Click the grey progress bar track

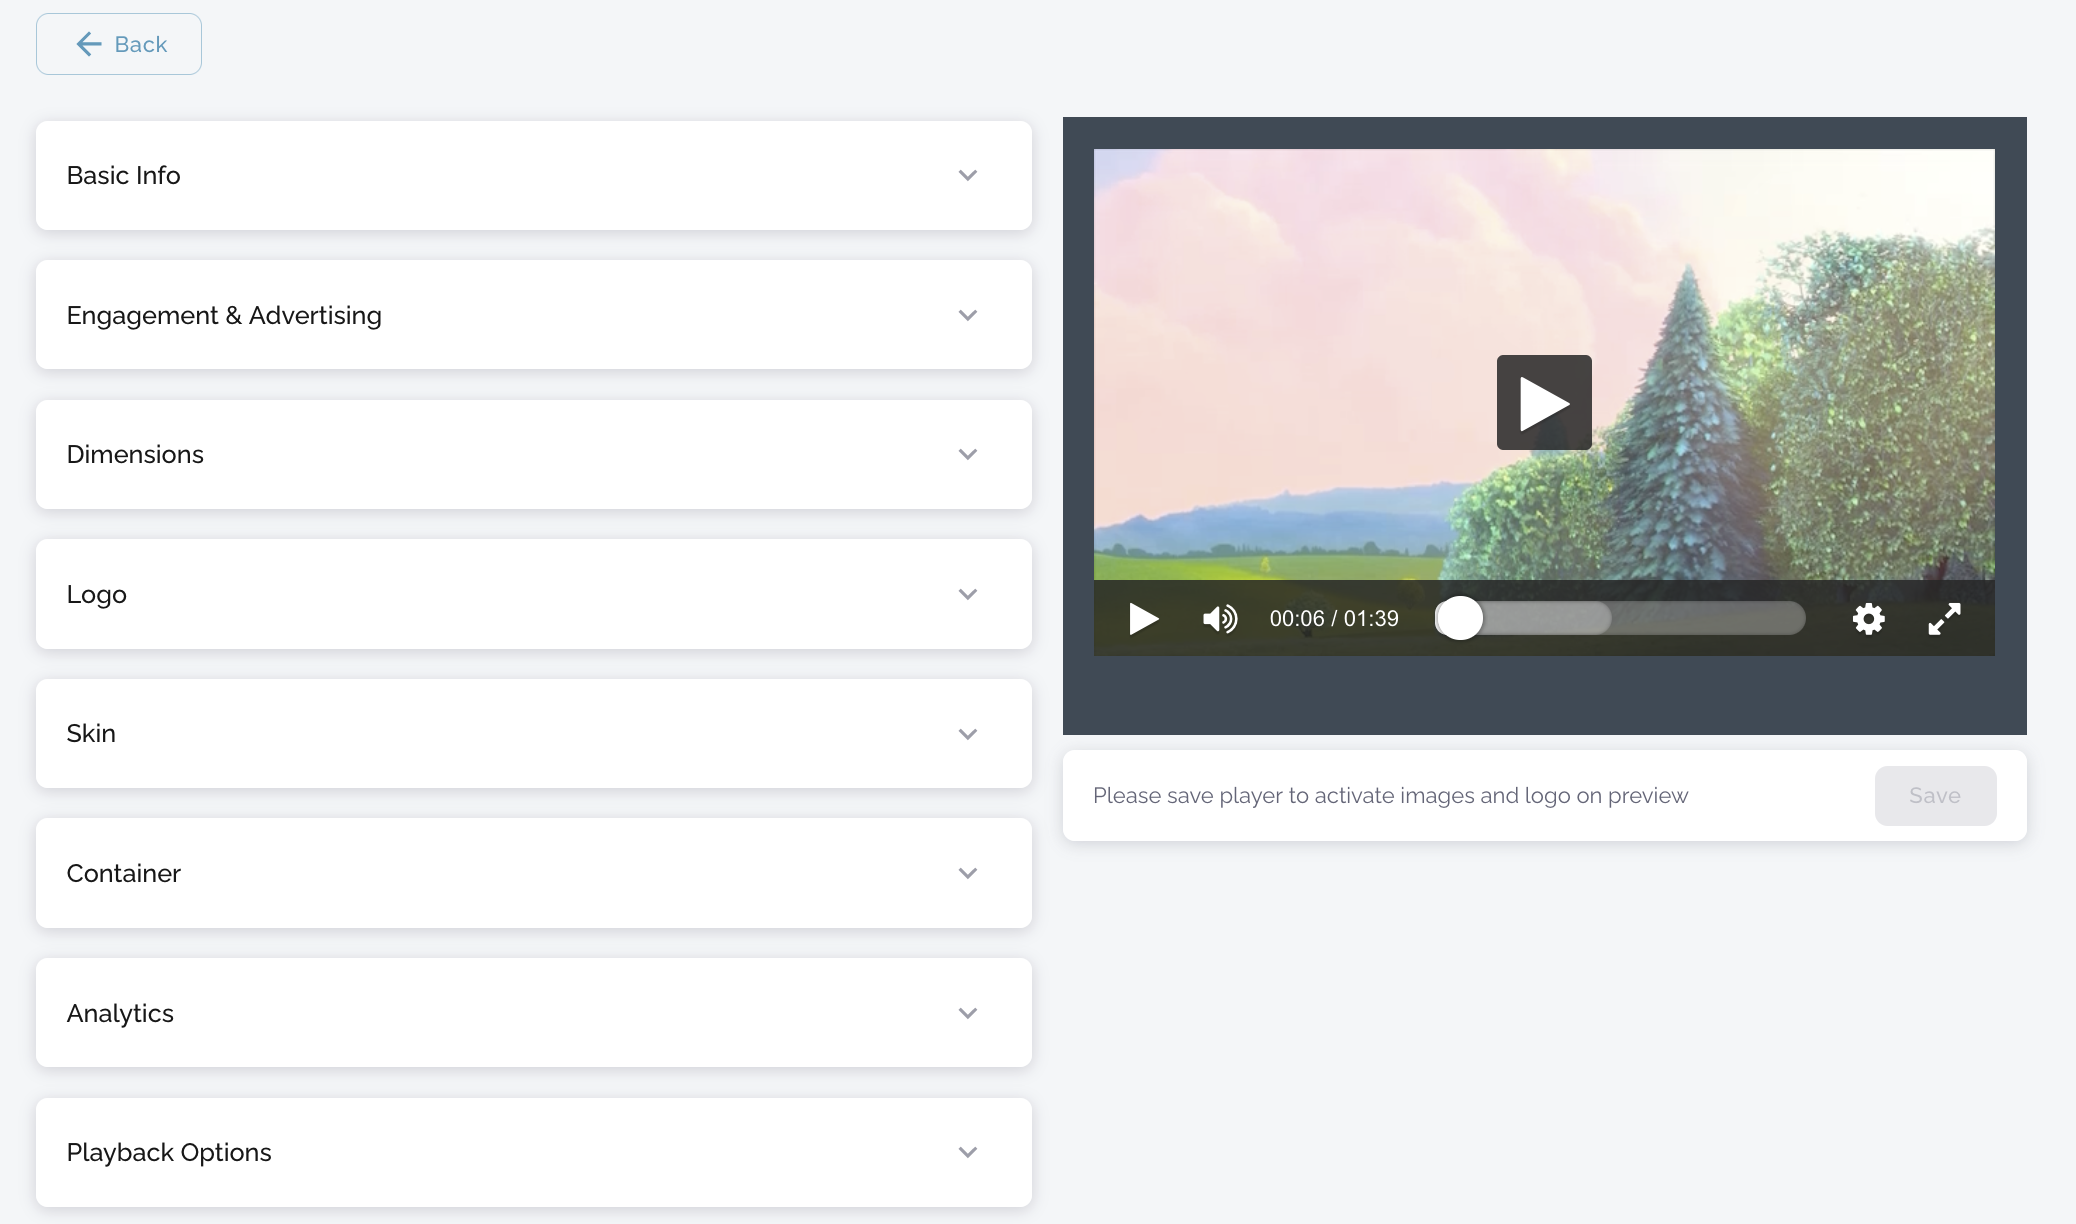(x=1700, y=619)
